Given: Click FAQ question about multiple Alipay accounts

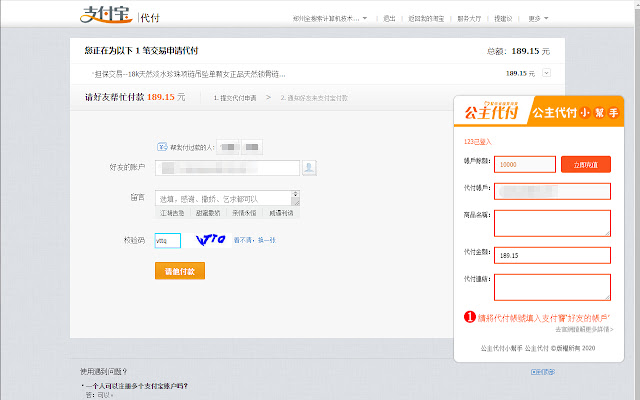Looking at the screenshot, I should (137, 386).
